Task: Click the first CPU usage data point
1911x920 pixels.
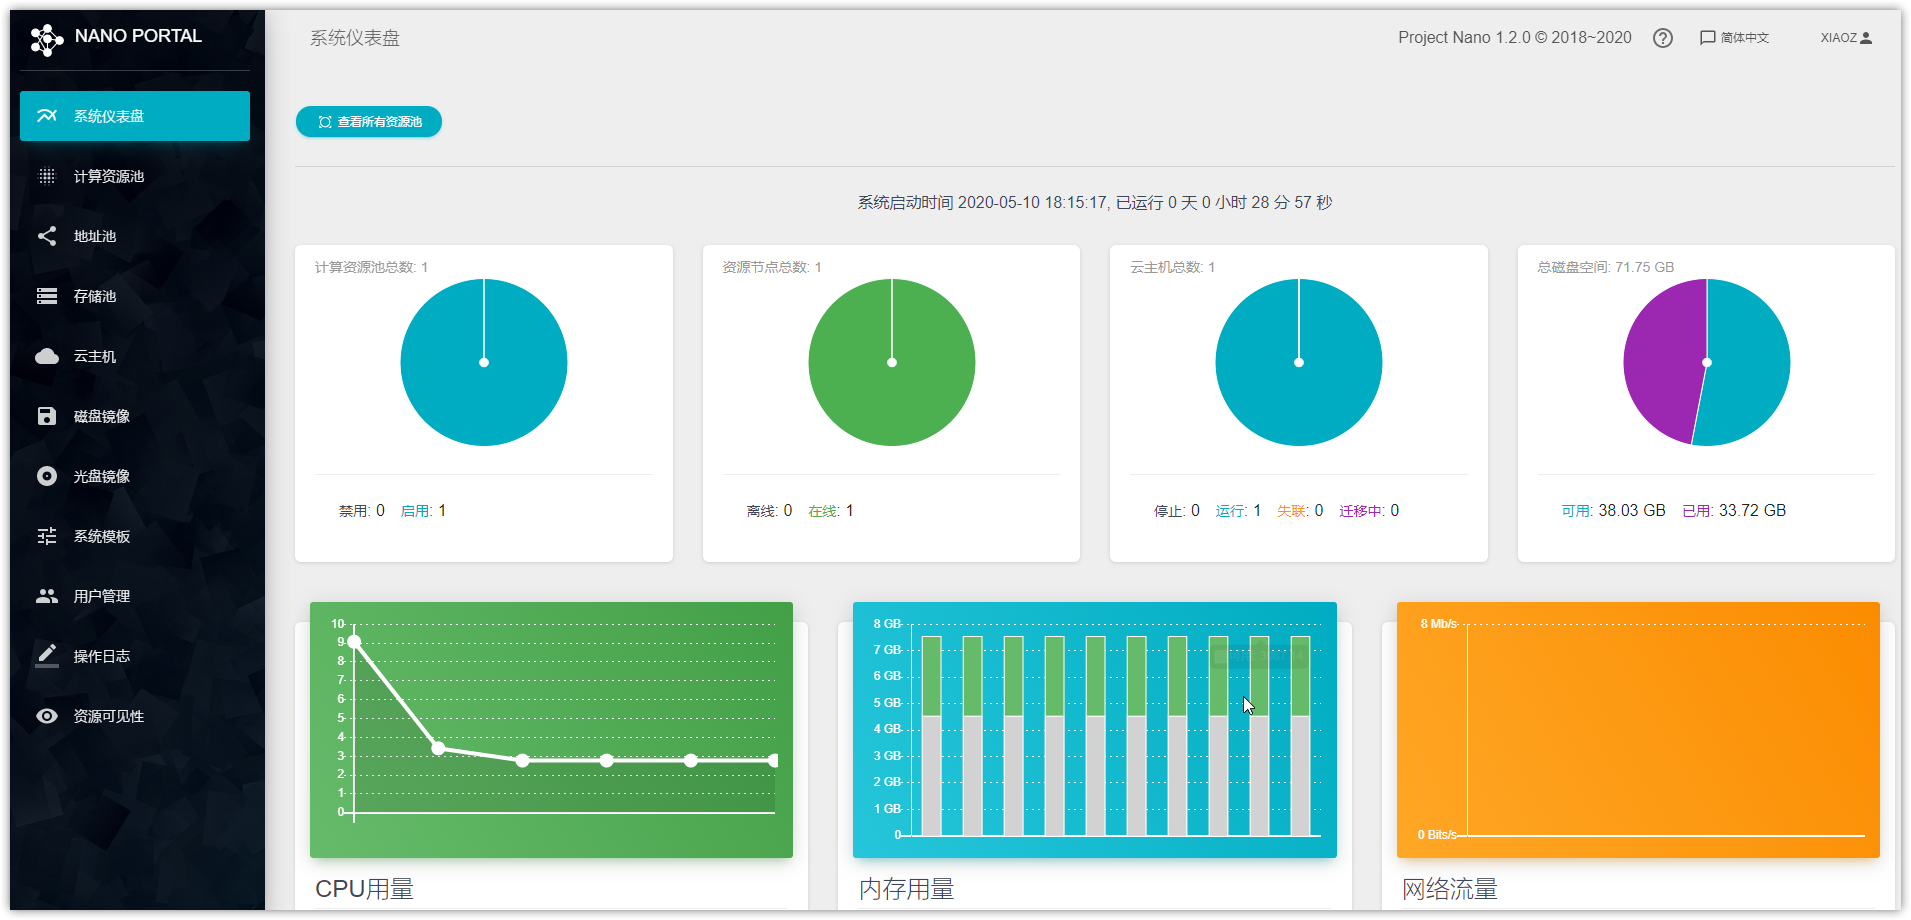Action: click(354, 642)
